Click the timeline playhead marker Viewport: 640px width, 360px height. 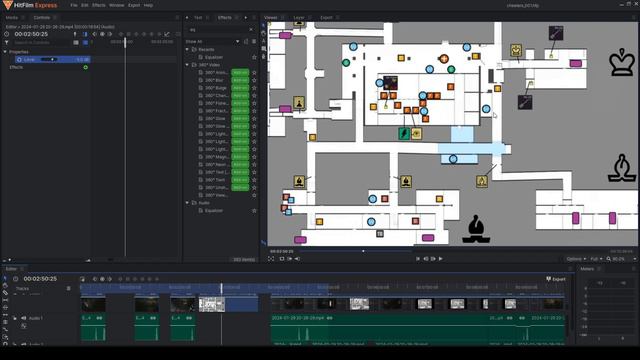tap(221, 288)
